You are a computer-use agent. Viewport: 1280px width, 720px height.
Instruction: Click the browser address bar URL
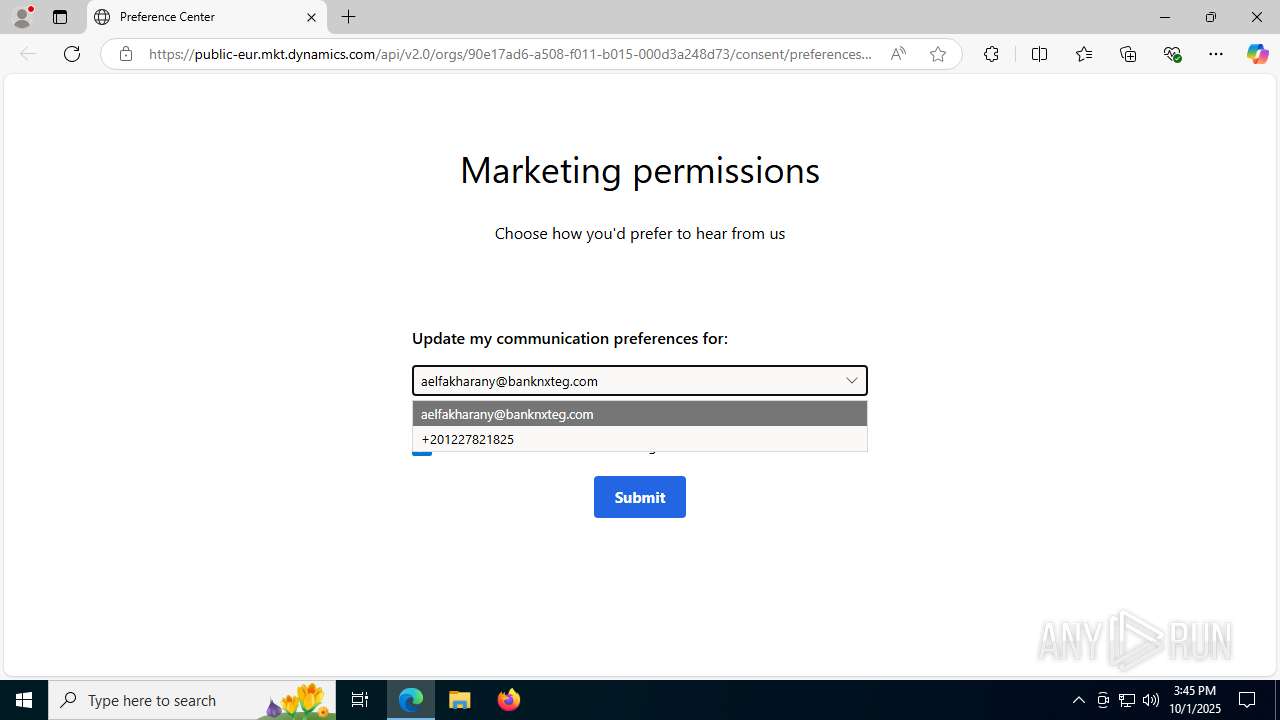click(x=510, y=54)
